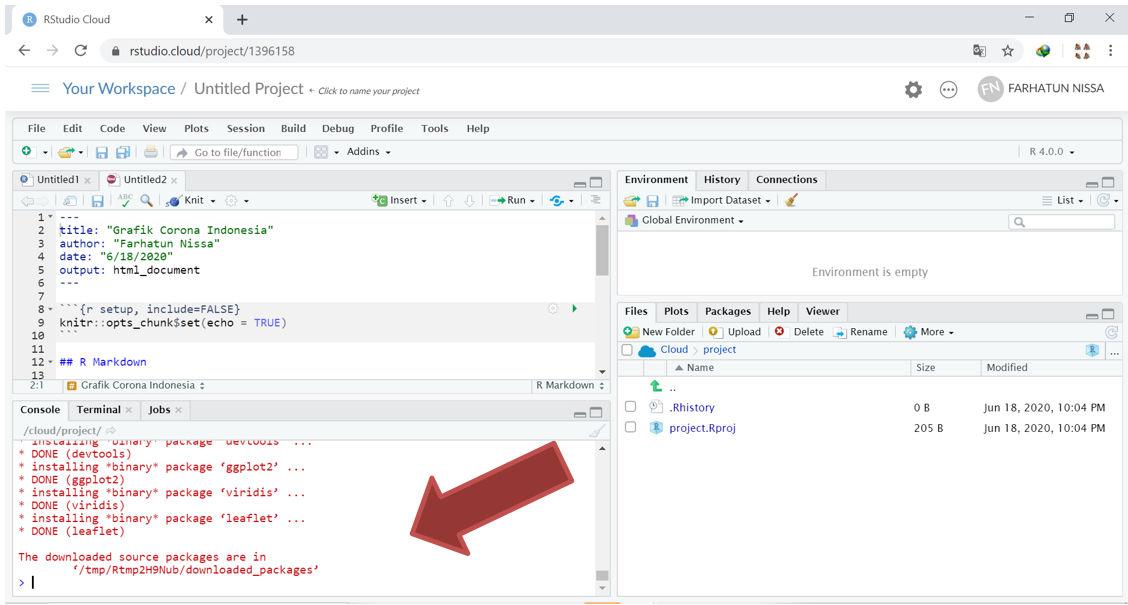Image resolution: width=1128 pixels, height=605 pixels.
Task: Check the project.Rproj file checkbox
Action: tap(630, 427)
